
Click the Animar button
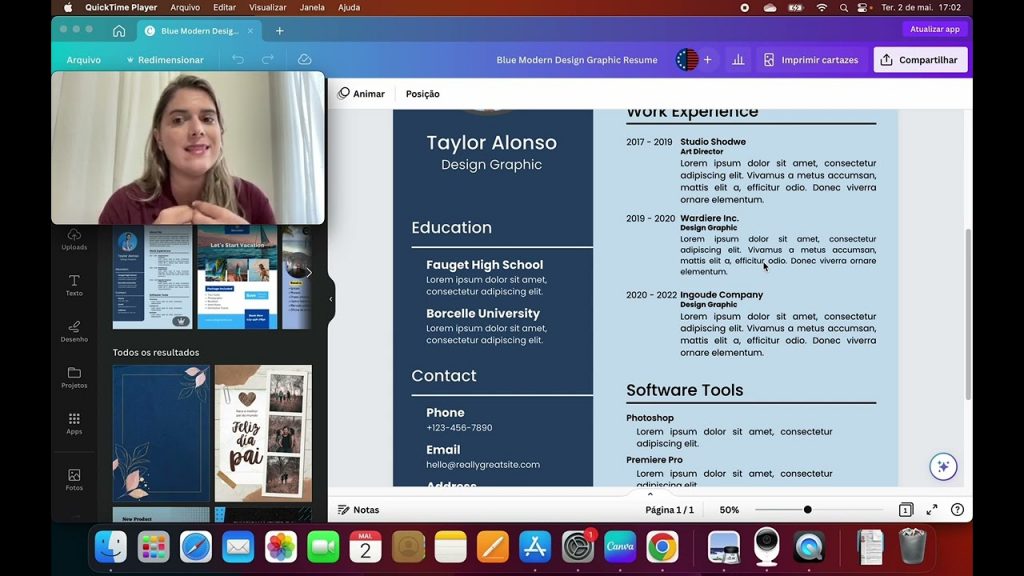[x=361, y=93]
